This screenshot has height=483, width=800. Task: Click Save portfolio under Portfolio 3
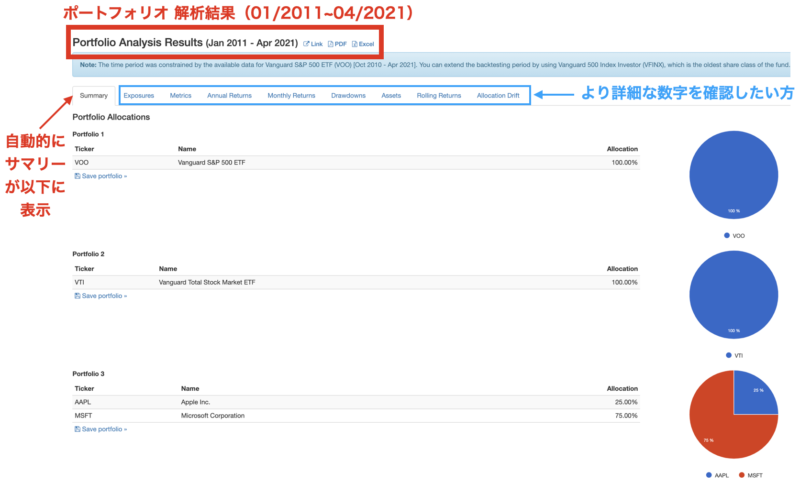101,429
